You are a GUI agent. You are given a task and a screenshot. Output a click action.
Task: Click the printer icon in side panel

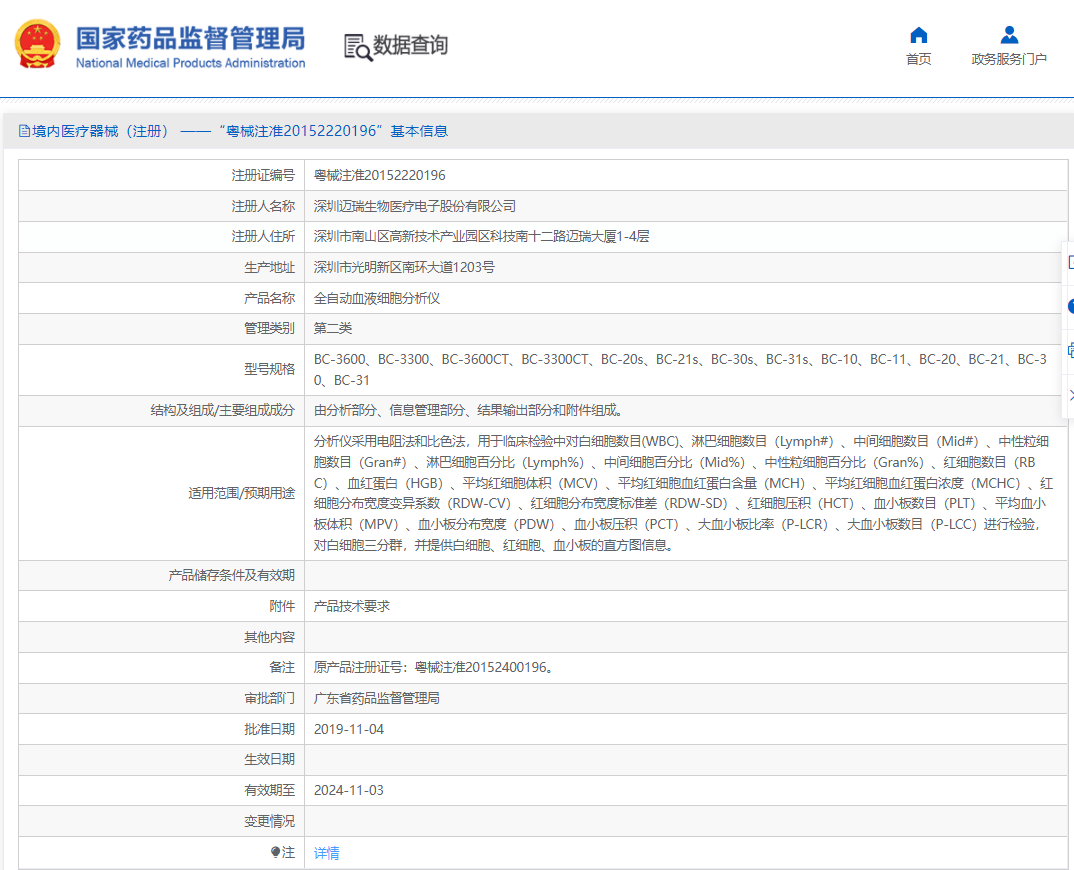pos(1070,351)
